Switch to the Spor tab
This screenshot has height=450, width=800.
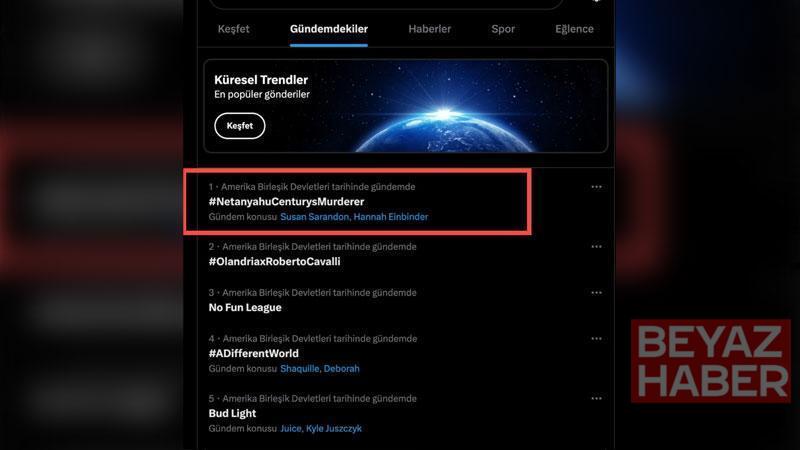click(503, 29)
